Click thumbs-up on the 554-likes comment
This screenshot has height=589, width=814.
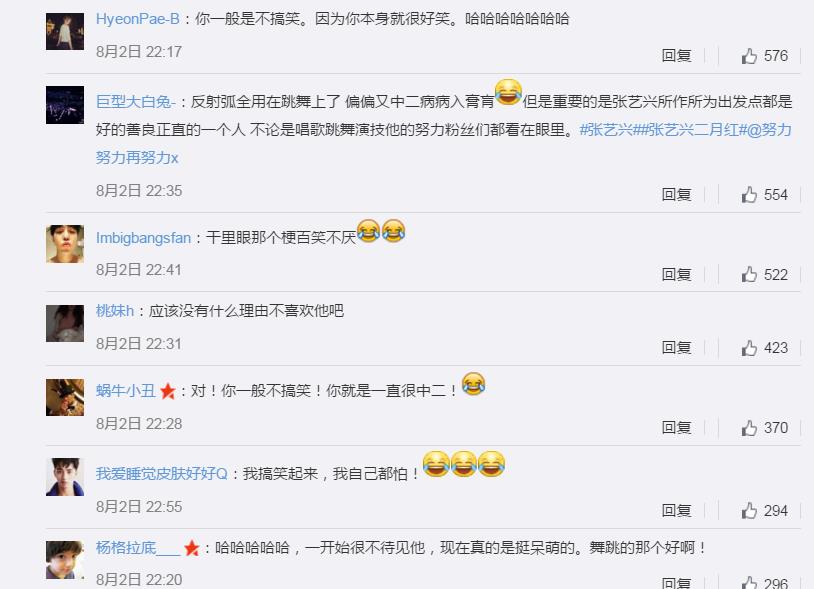point(749,195)
